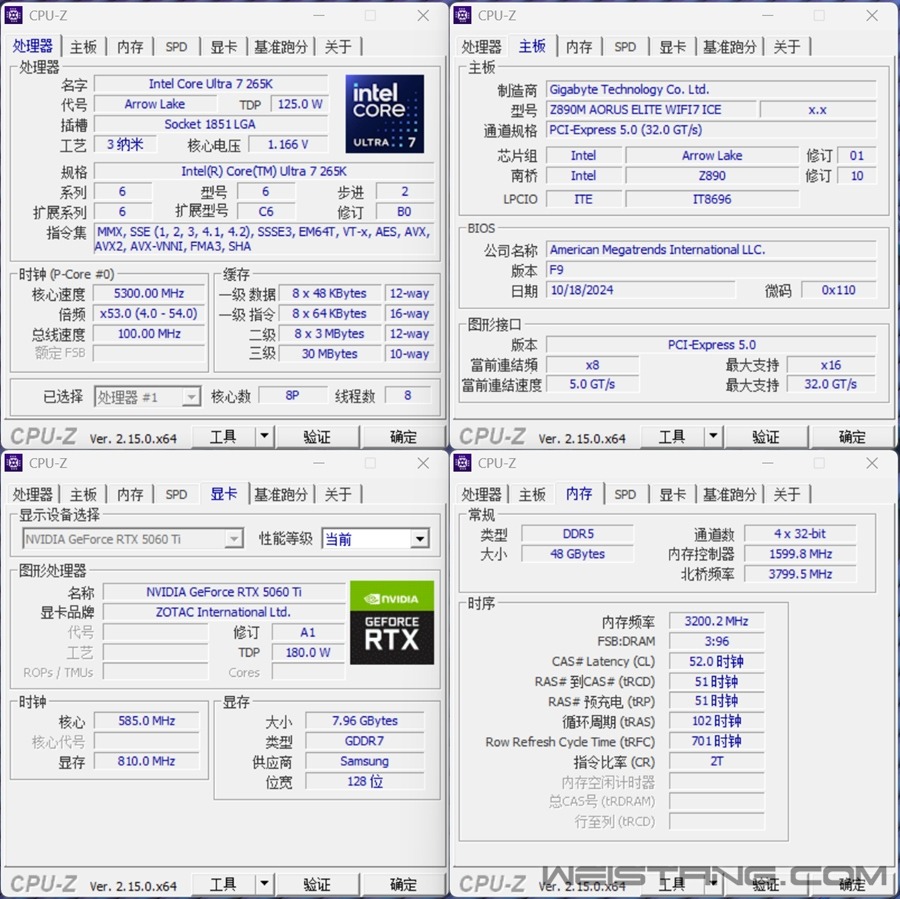Minimize the mainboard CPU-Z window
The width and height of the screenshot is (900, 899).
click(x=768, y=16)
